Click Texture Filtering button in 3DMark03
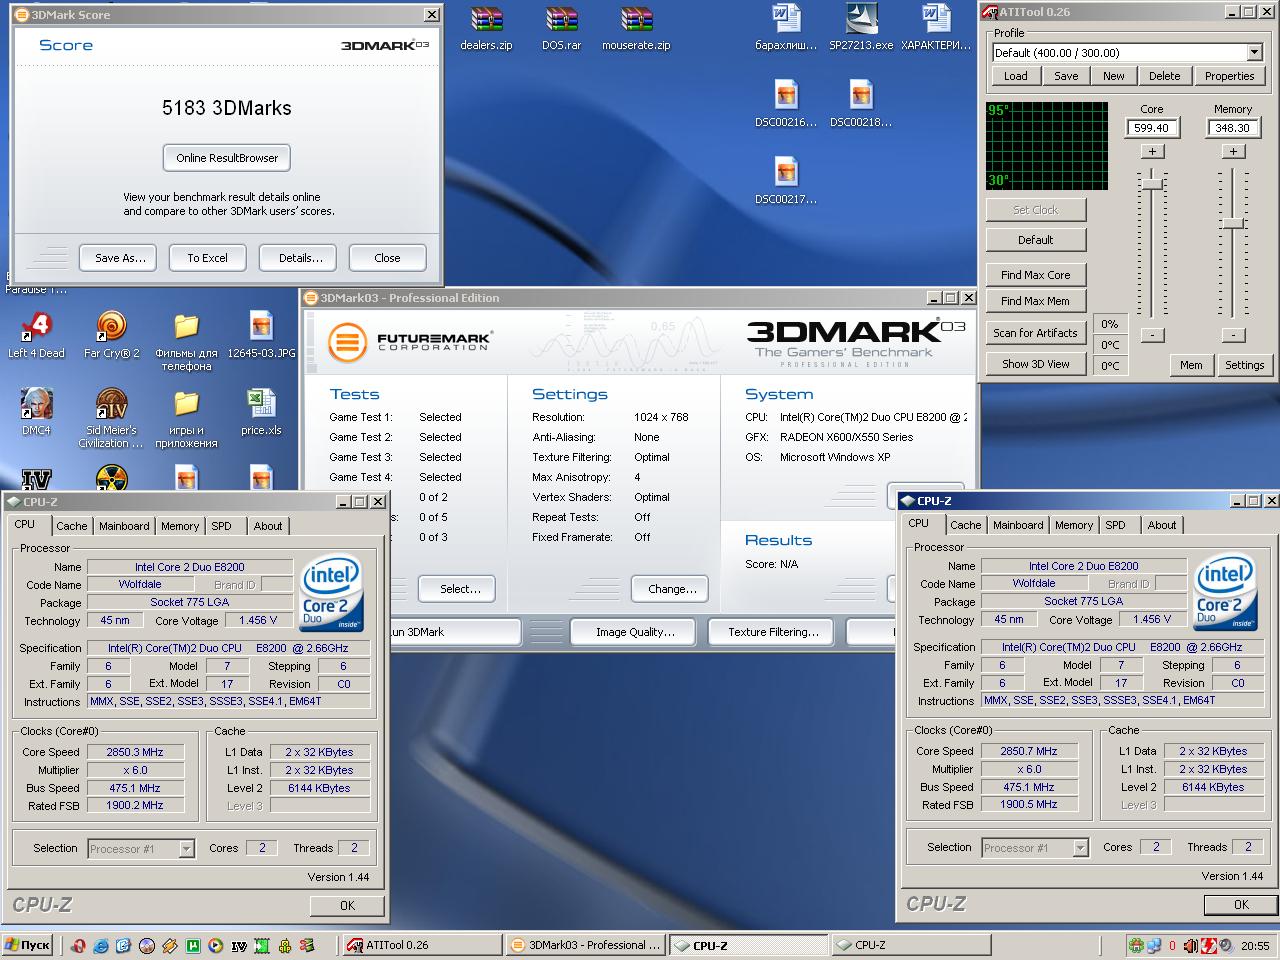The height and width of the screenshot is (960, 1280). point(773,632)
